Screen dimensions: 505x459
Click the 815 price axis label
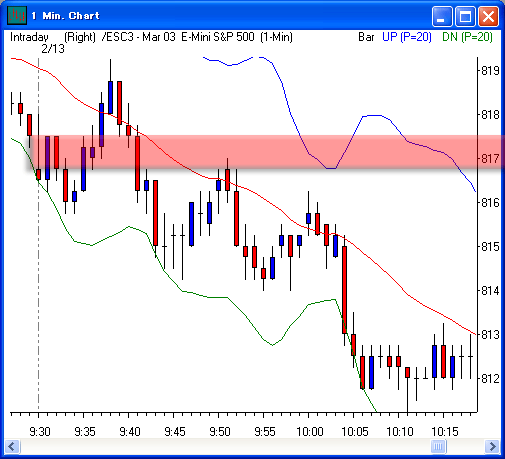point(491,246)
